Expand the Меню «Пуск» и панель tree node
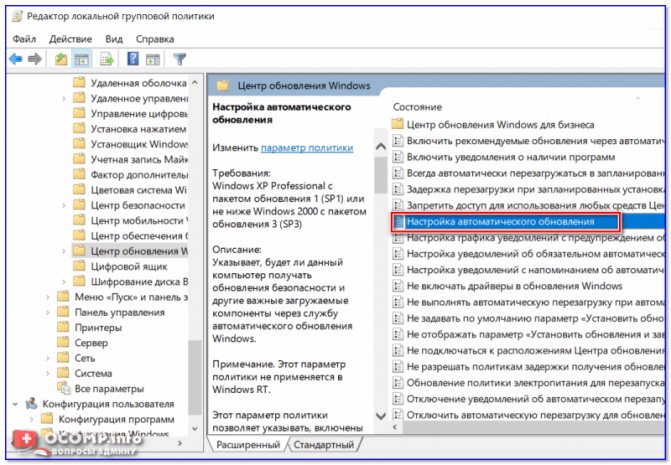The image size is (671, 465). pyautogui.click(x=48, y=297)
